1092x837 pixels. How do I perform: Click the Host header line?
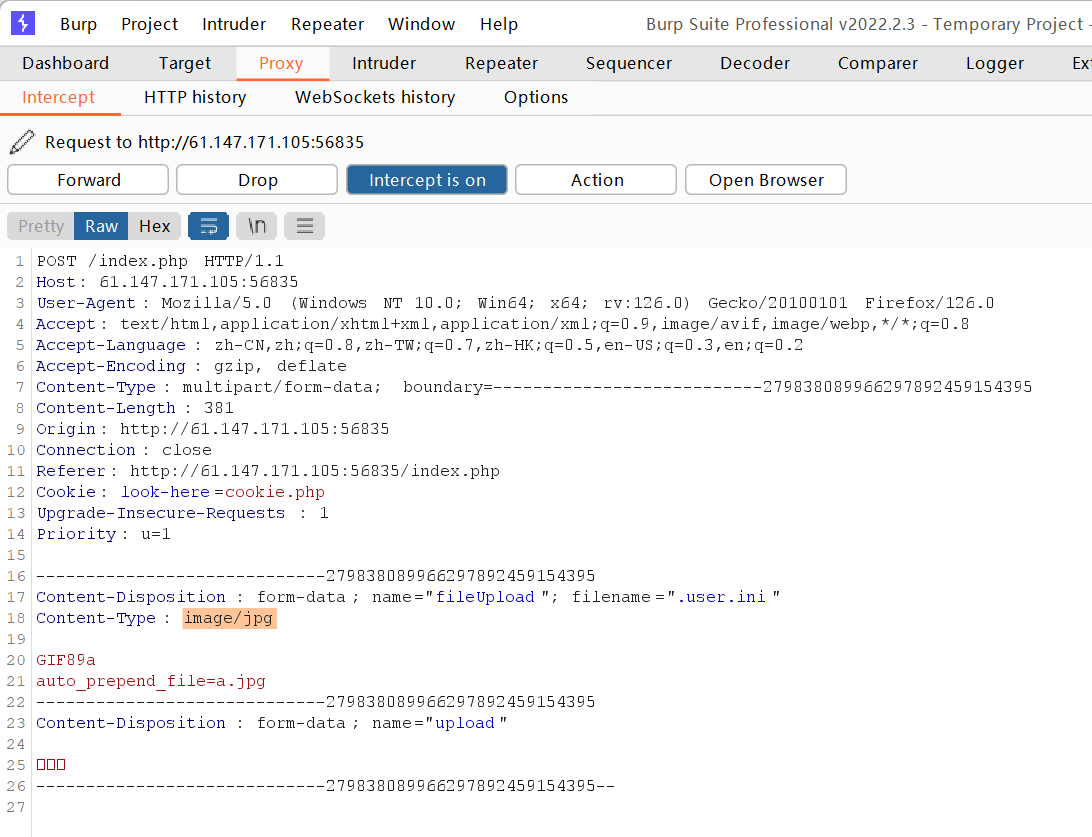coord(167,282)
